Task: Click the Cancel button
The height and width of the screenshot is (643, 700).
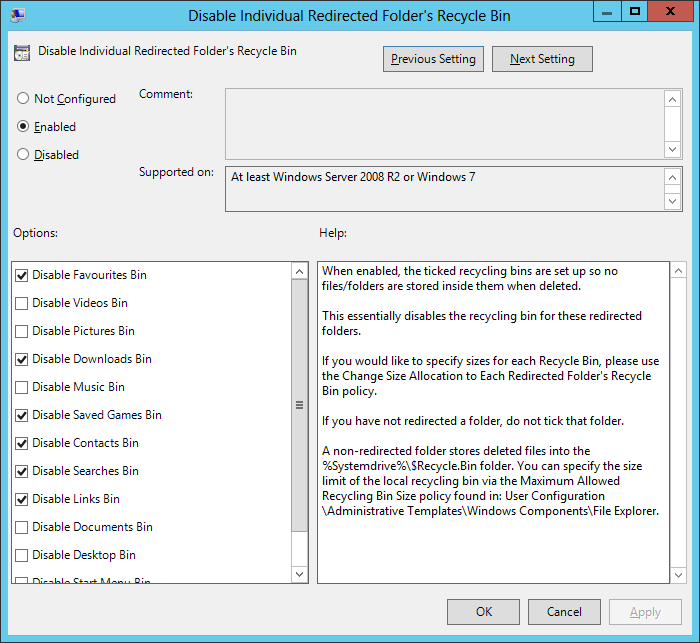Action: (564, 612)
